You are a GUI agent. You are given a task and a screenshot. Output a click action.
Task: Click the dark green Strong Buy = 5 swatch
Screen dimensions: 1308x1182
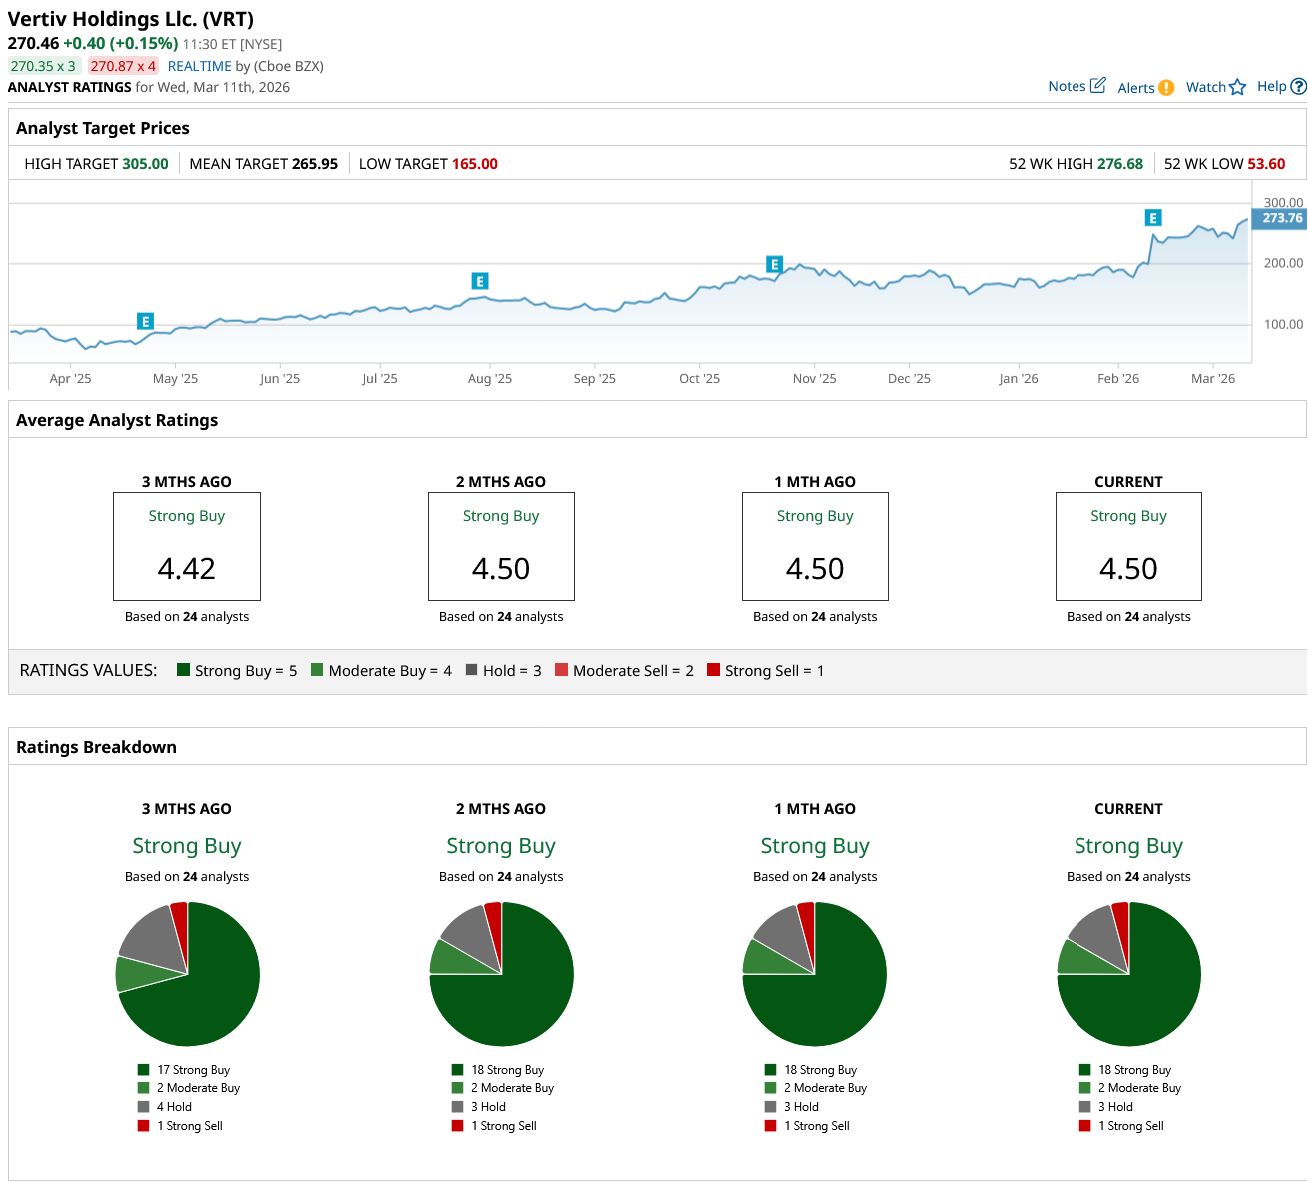pos(183,670)
